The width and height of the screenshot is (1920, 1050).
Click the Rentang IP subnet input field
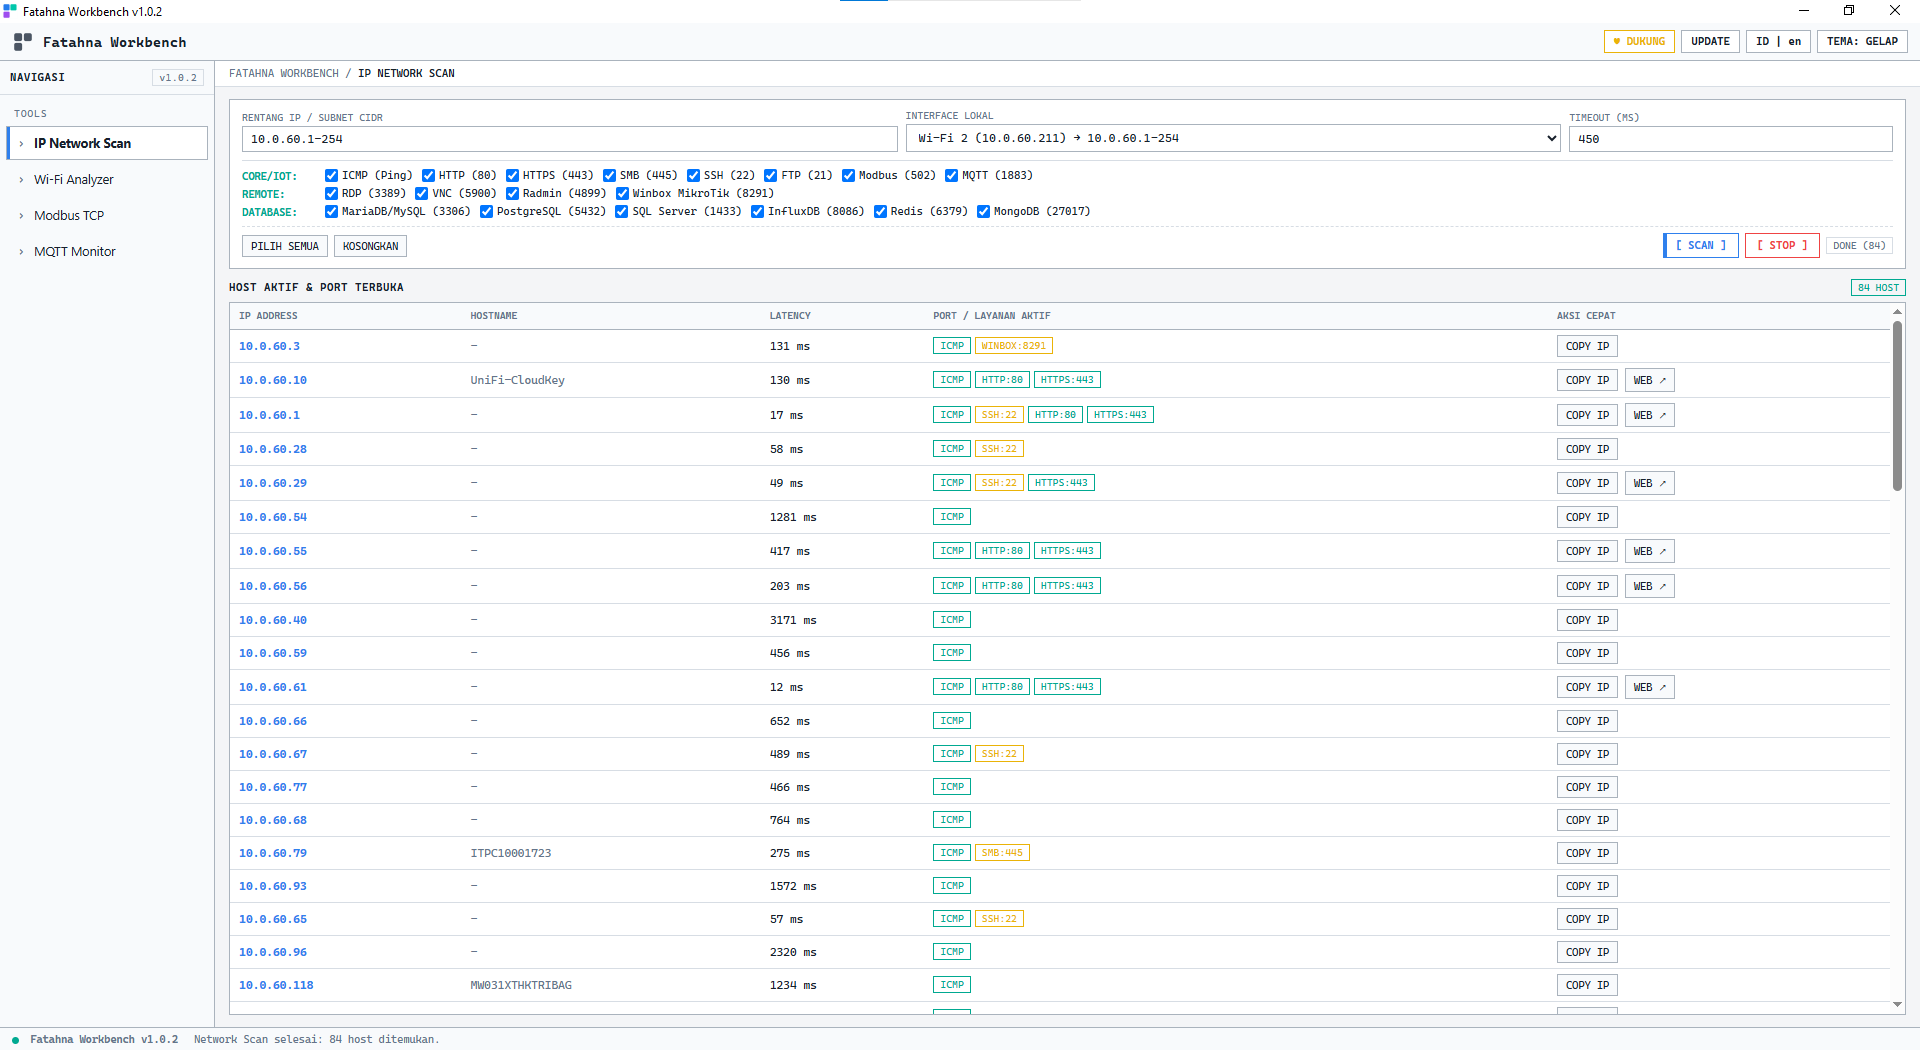point(569,139)
